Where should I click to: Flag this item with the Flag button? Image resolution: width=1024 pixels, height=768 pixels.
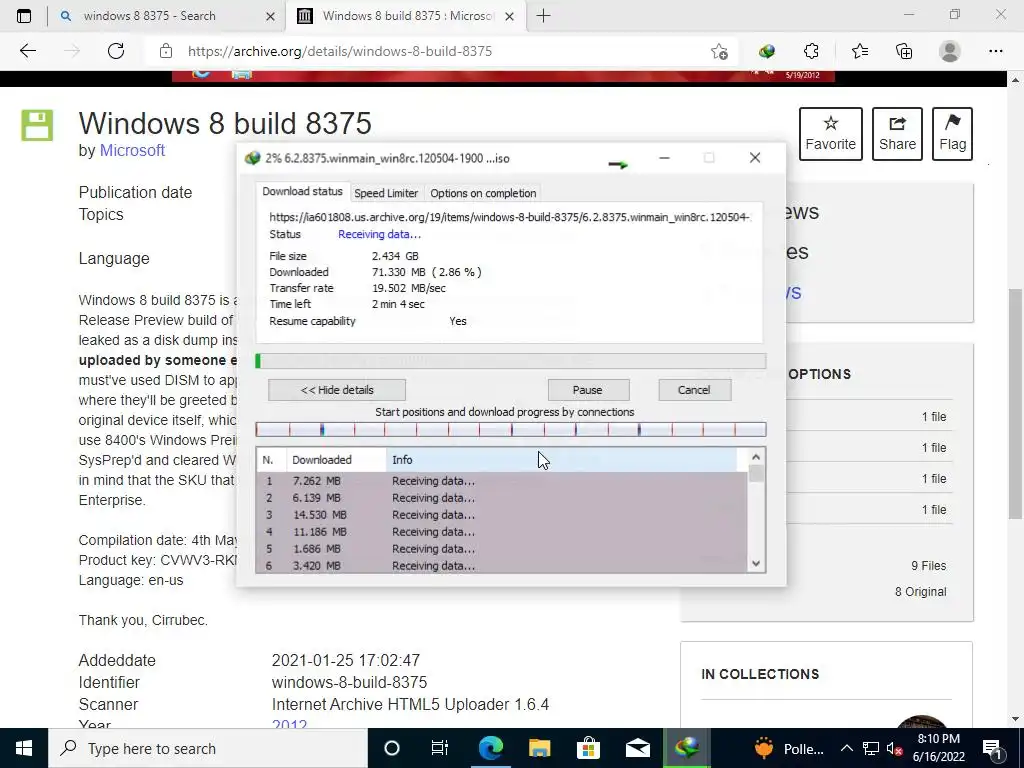(x=952, y=134)
